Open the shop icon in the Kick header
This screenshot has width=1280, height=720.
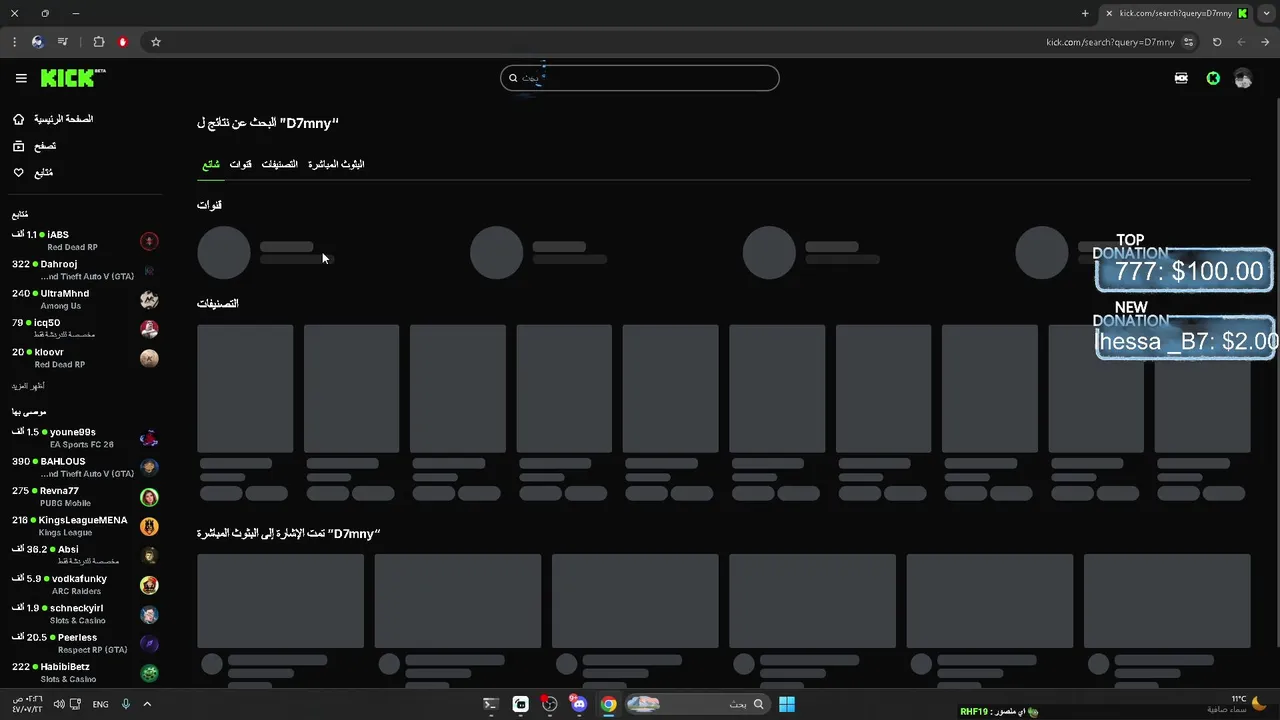coord(1181,78)
